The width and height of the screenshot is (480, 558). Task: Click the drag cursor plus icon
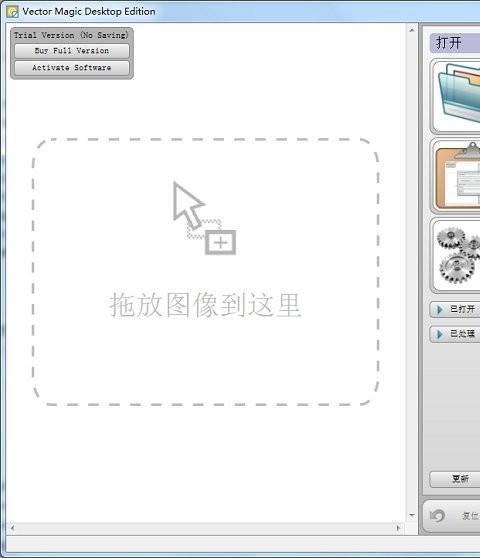pyautogui.click(x=204, y=218)
